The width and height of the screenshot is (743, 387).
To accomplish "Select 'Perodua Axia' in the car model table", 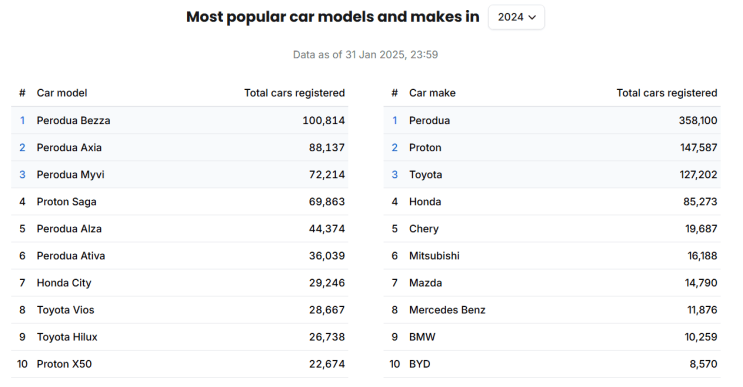I will [x=69, y=147].
